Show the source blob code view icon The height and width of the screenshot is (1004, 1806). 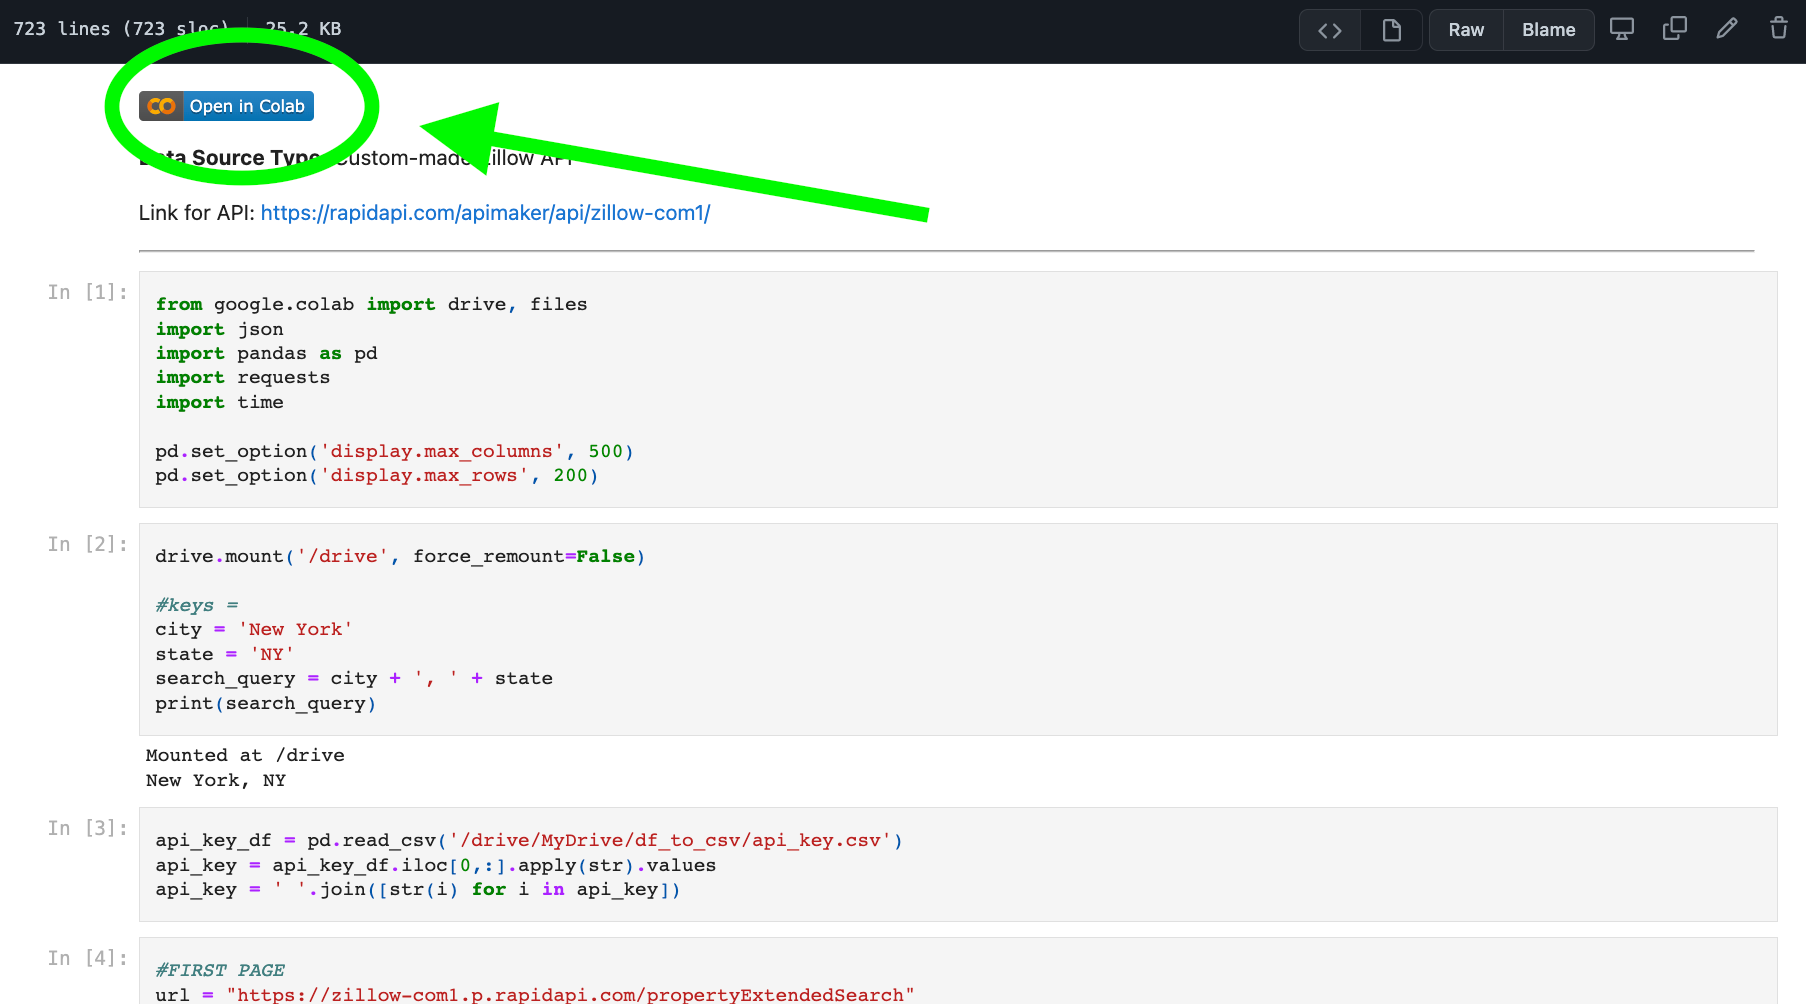(1330, 30)
